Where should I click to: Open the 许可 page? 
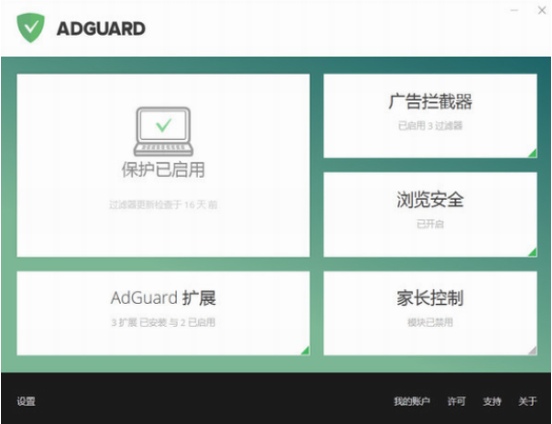[x=457, y=401]
